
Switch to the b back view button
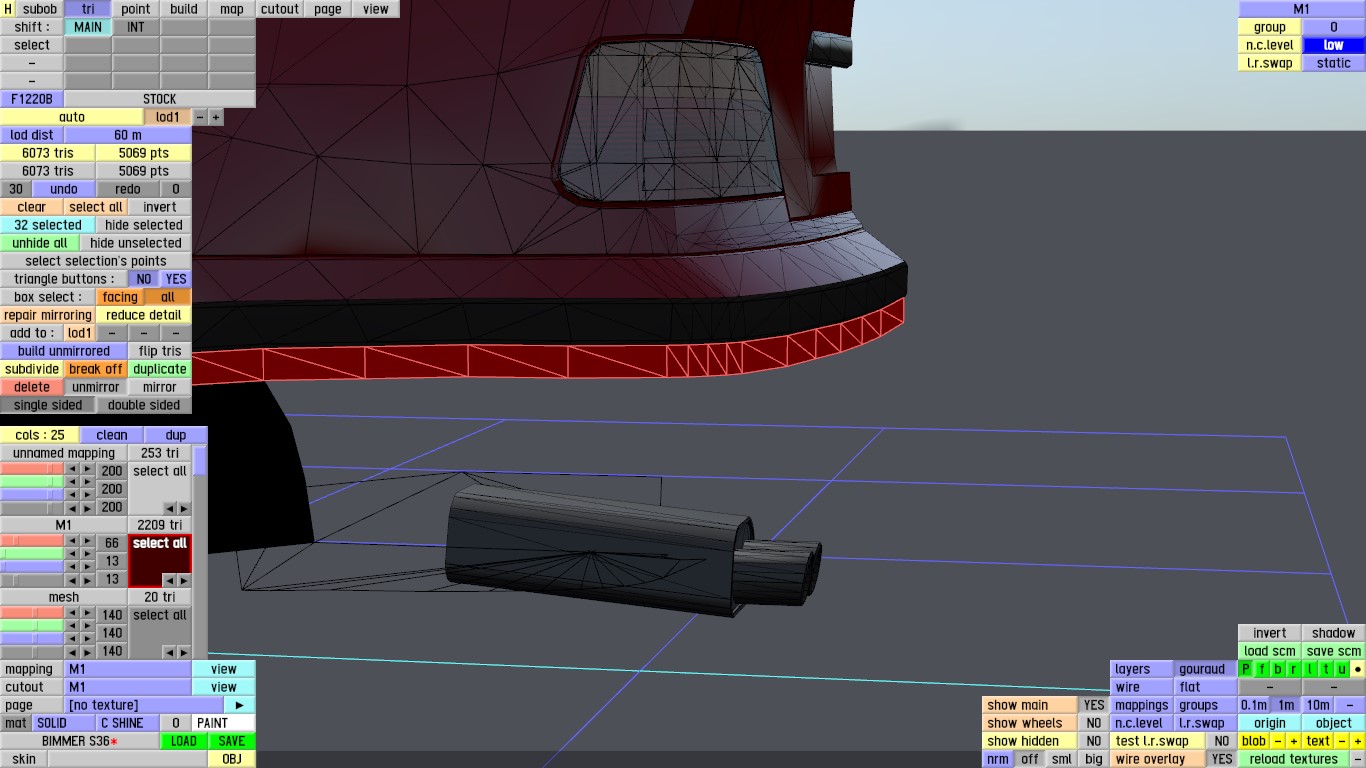coord(1278,669)
